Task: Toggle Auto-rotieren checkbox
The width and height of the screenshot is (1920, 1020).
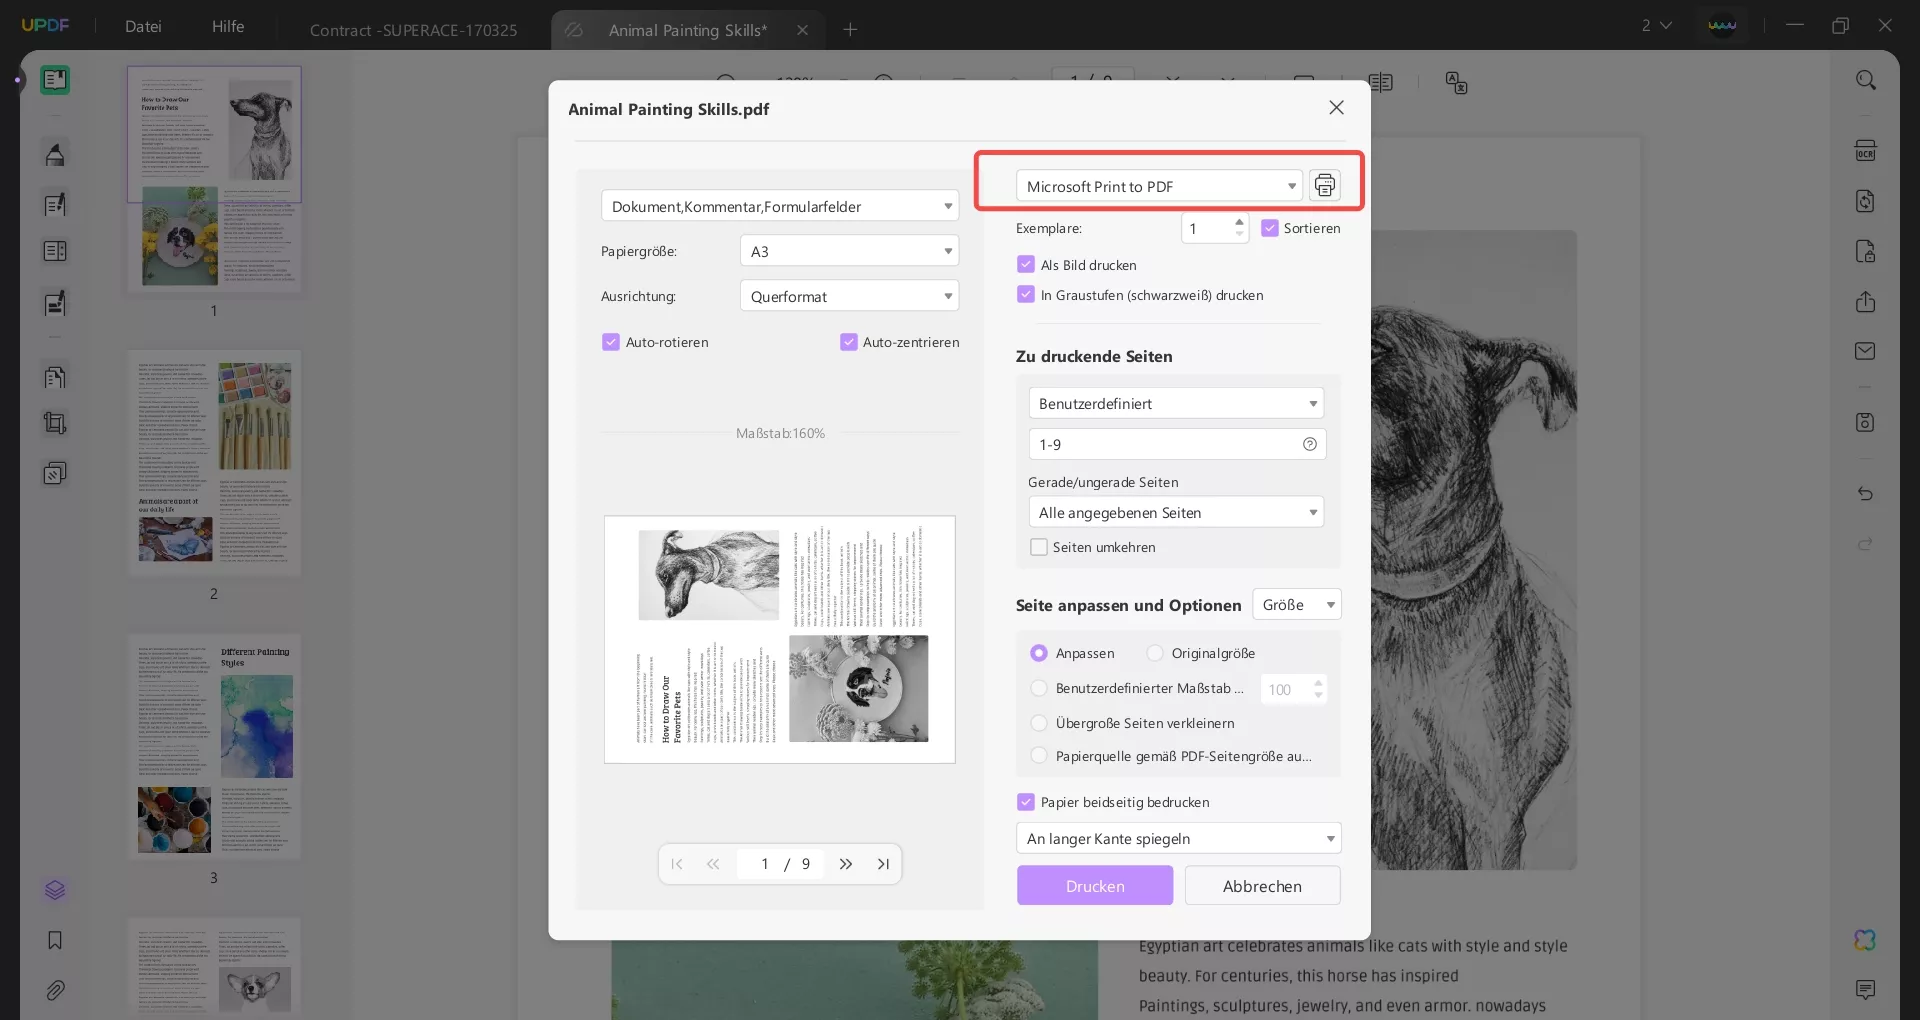Action: coord(611,342)
